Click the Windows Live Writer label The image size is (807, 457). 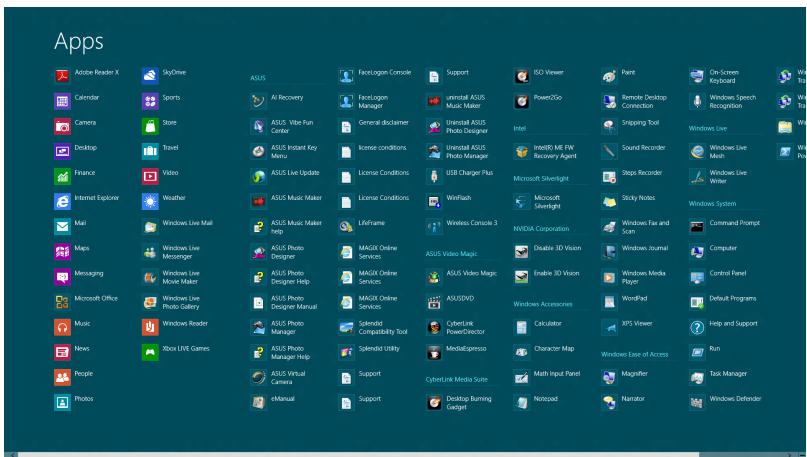[728, 177]
